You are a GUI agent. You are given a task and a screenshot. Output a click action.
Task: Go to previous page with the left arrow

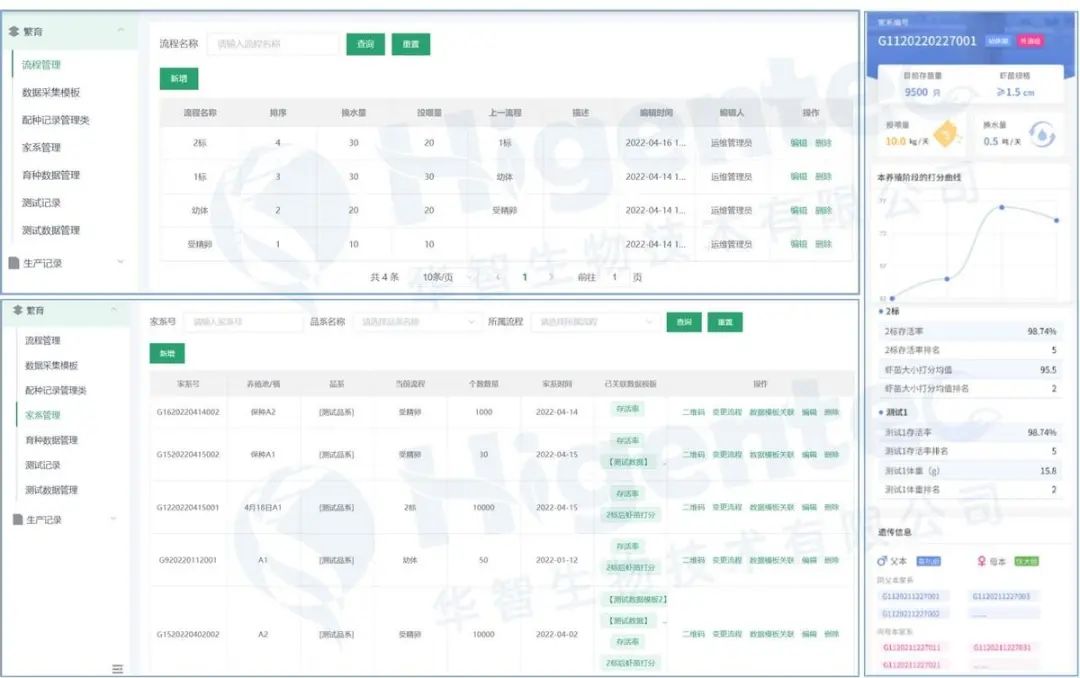click(x=497, y=276)
